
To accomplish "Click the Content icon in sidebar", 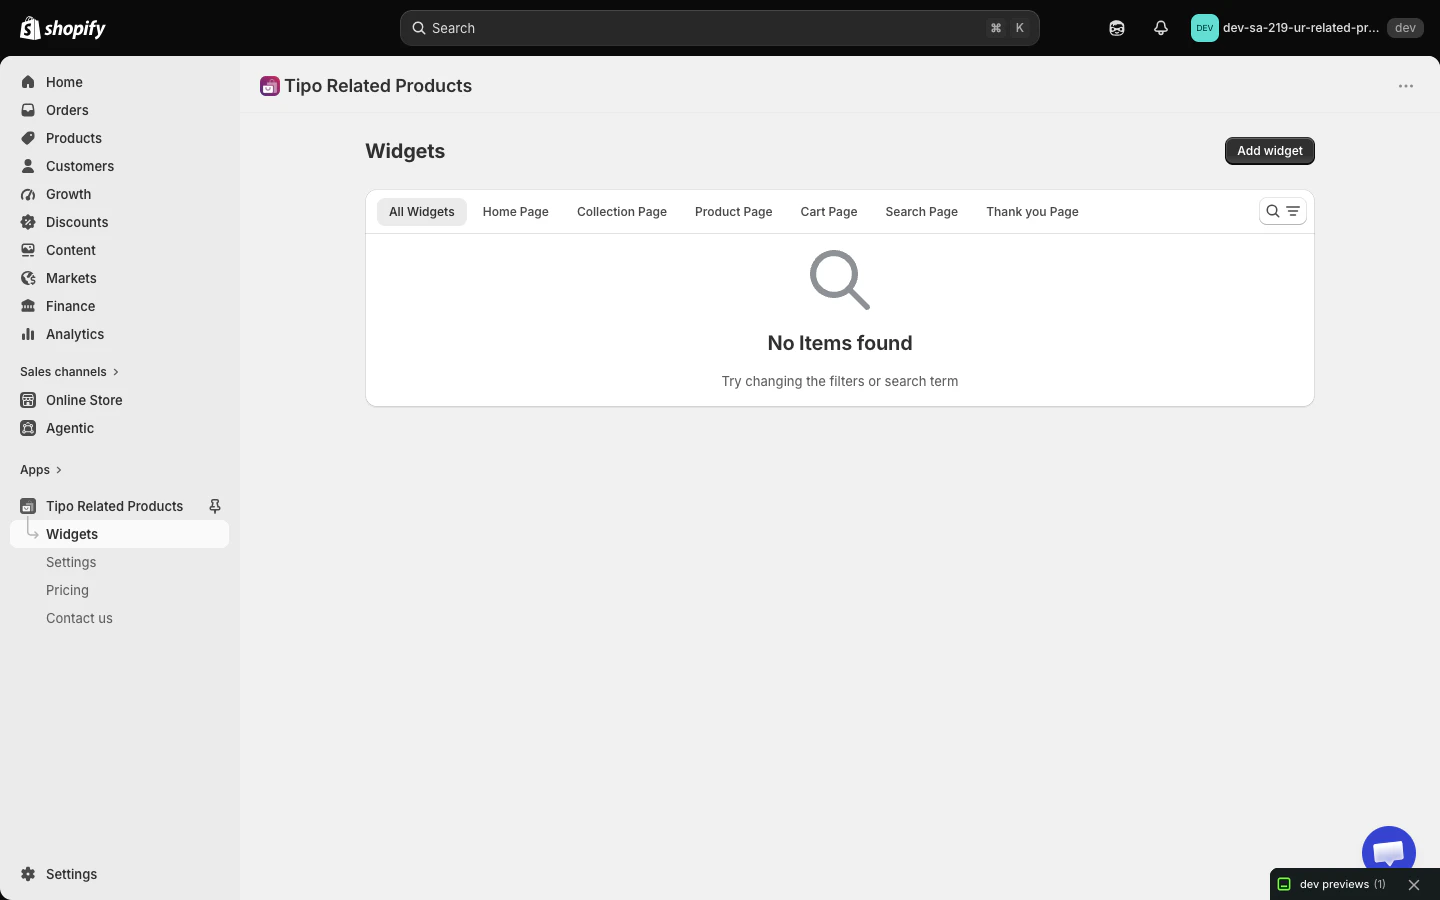I will click(x=28, y=250).
